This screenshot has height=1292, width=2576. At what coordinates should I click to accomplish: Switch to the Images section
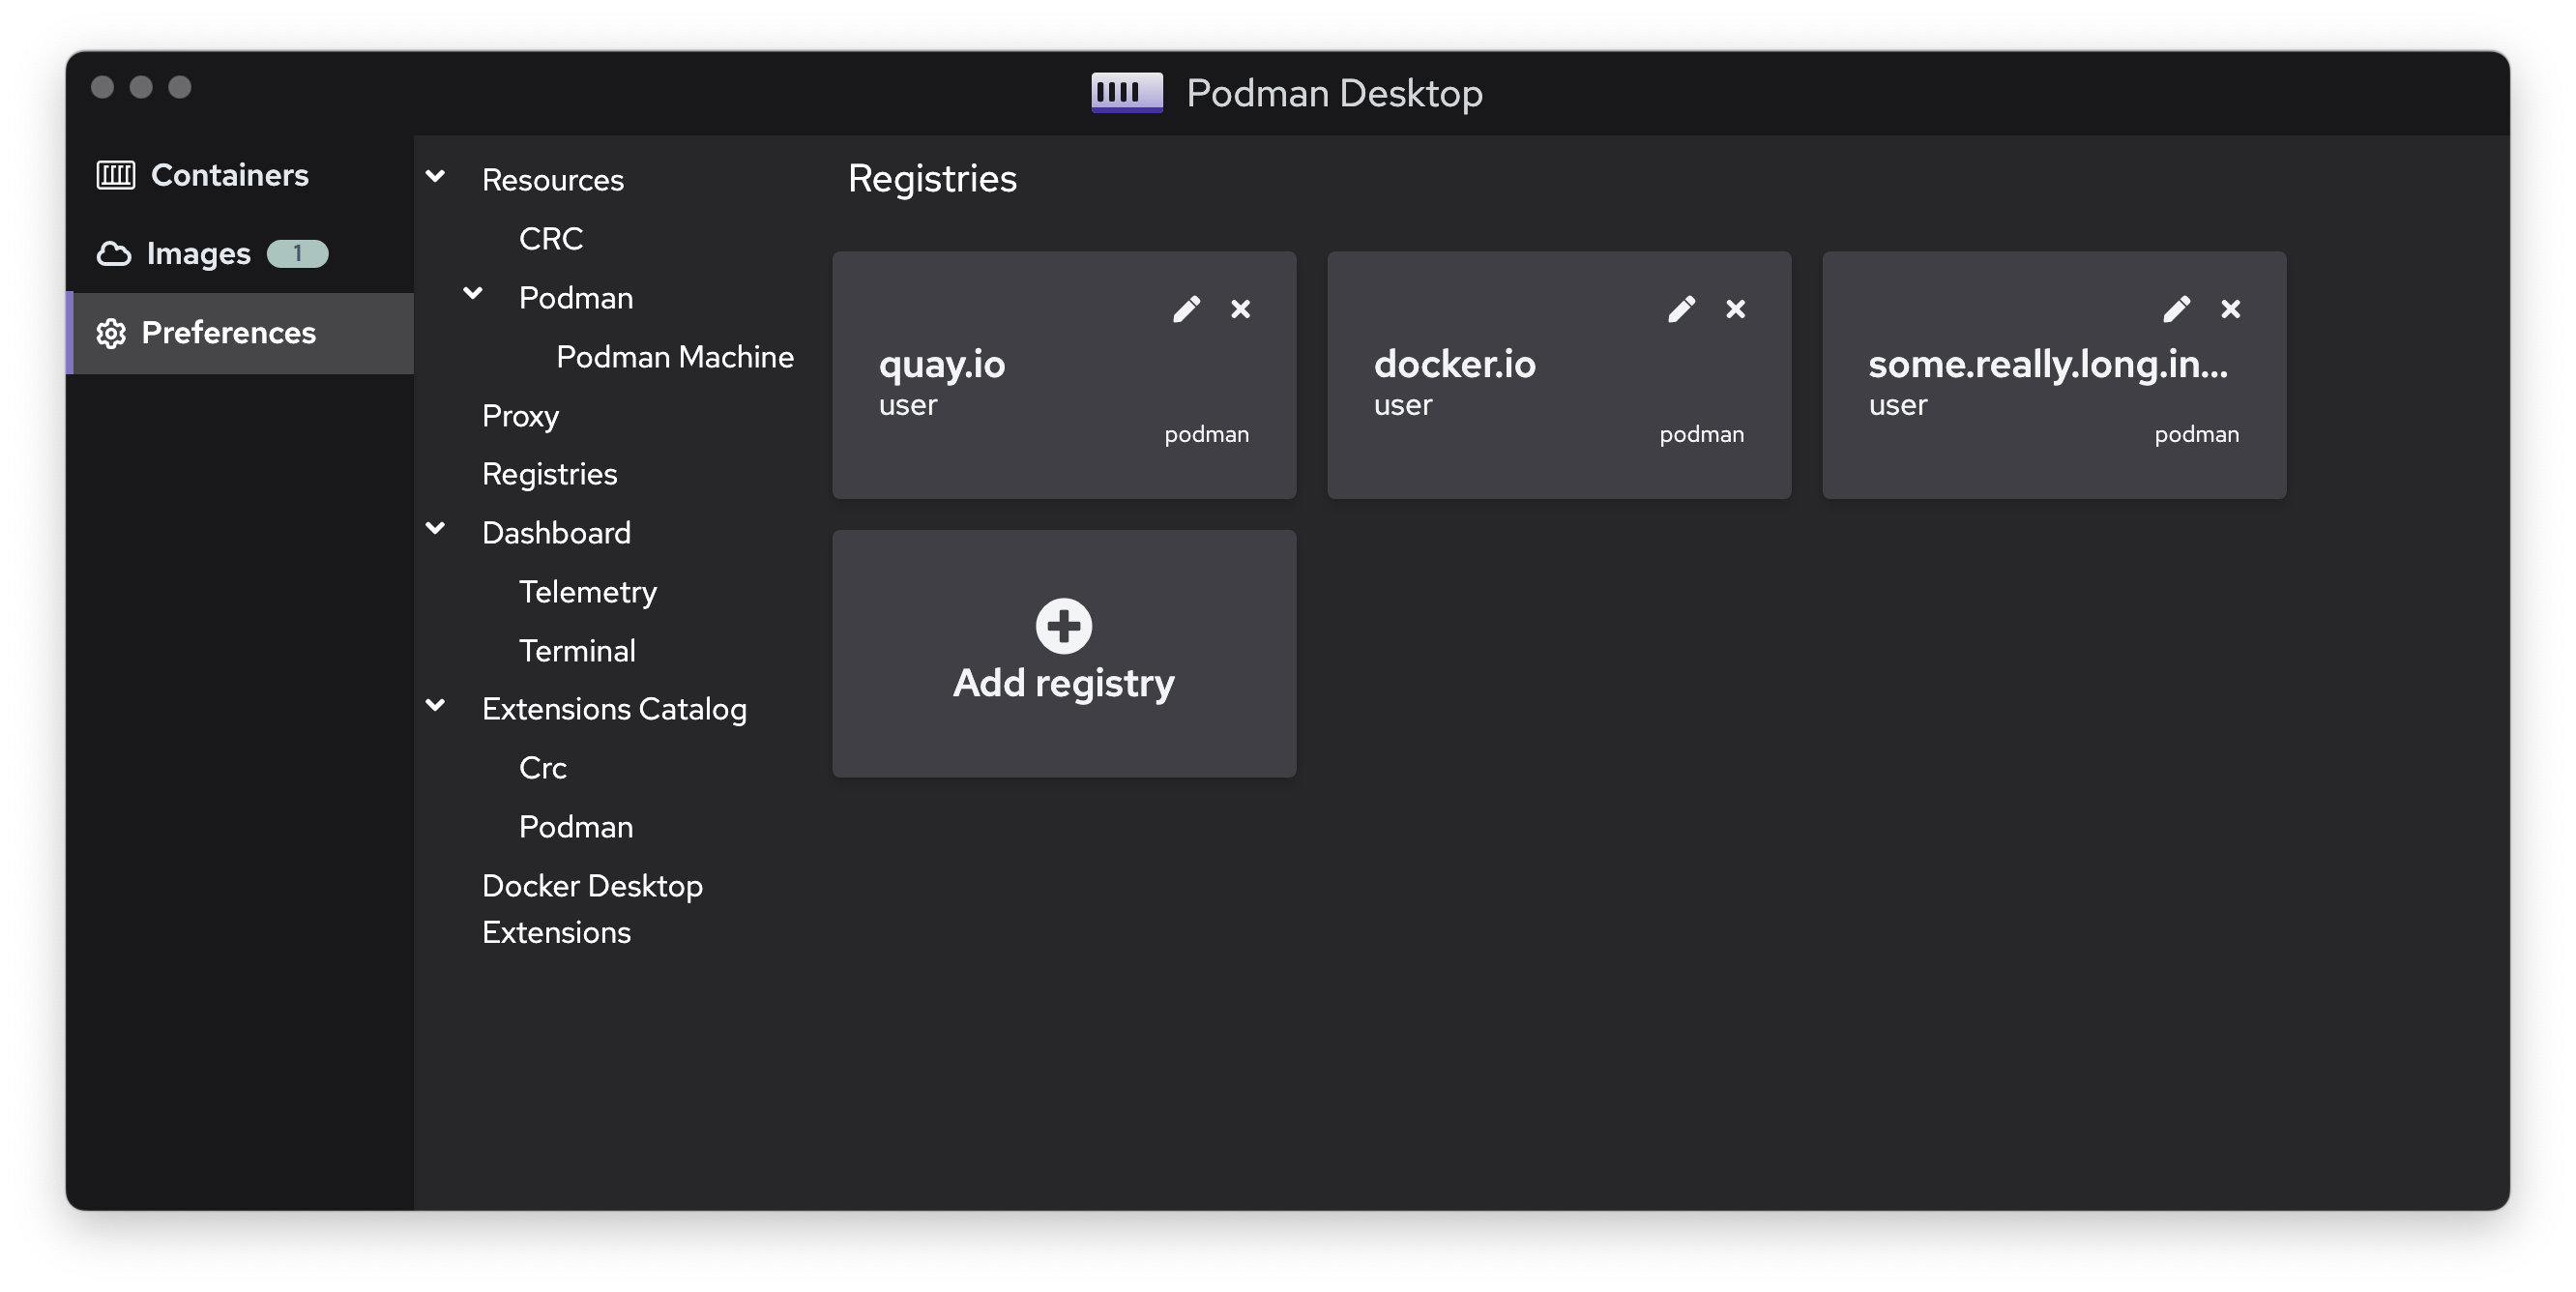point(198,253)
